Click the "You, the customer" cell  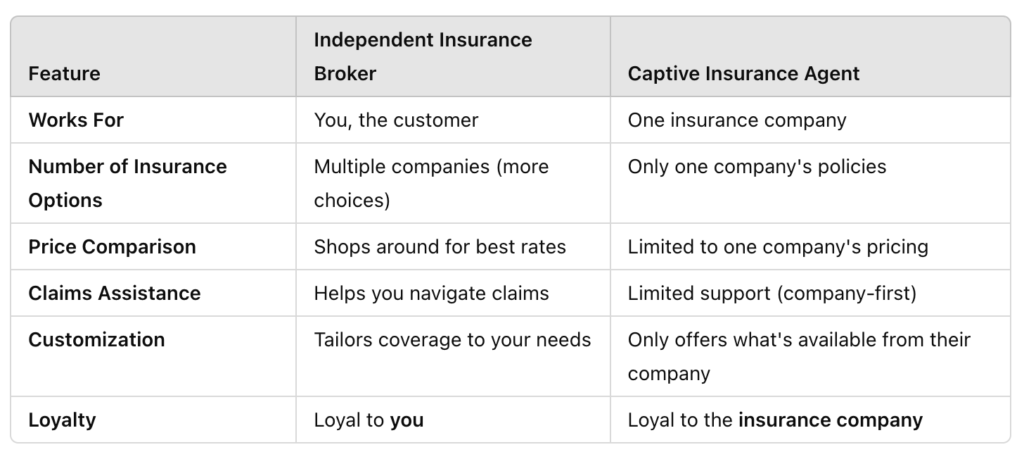coord(396,120)
